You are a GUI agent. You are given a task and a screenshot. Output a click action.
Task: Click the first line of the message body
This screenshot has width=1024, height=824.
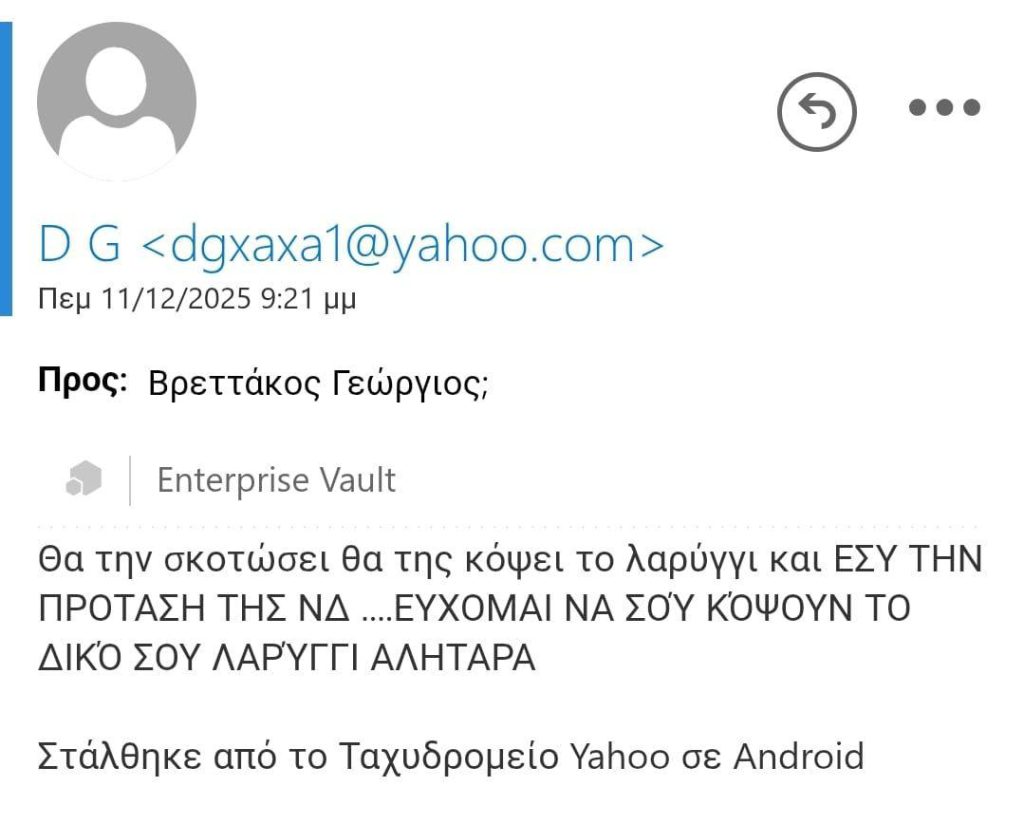click(x=510, y=560)
